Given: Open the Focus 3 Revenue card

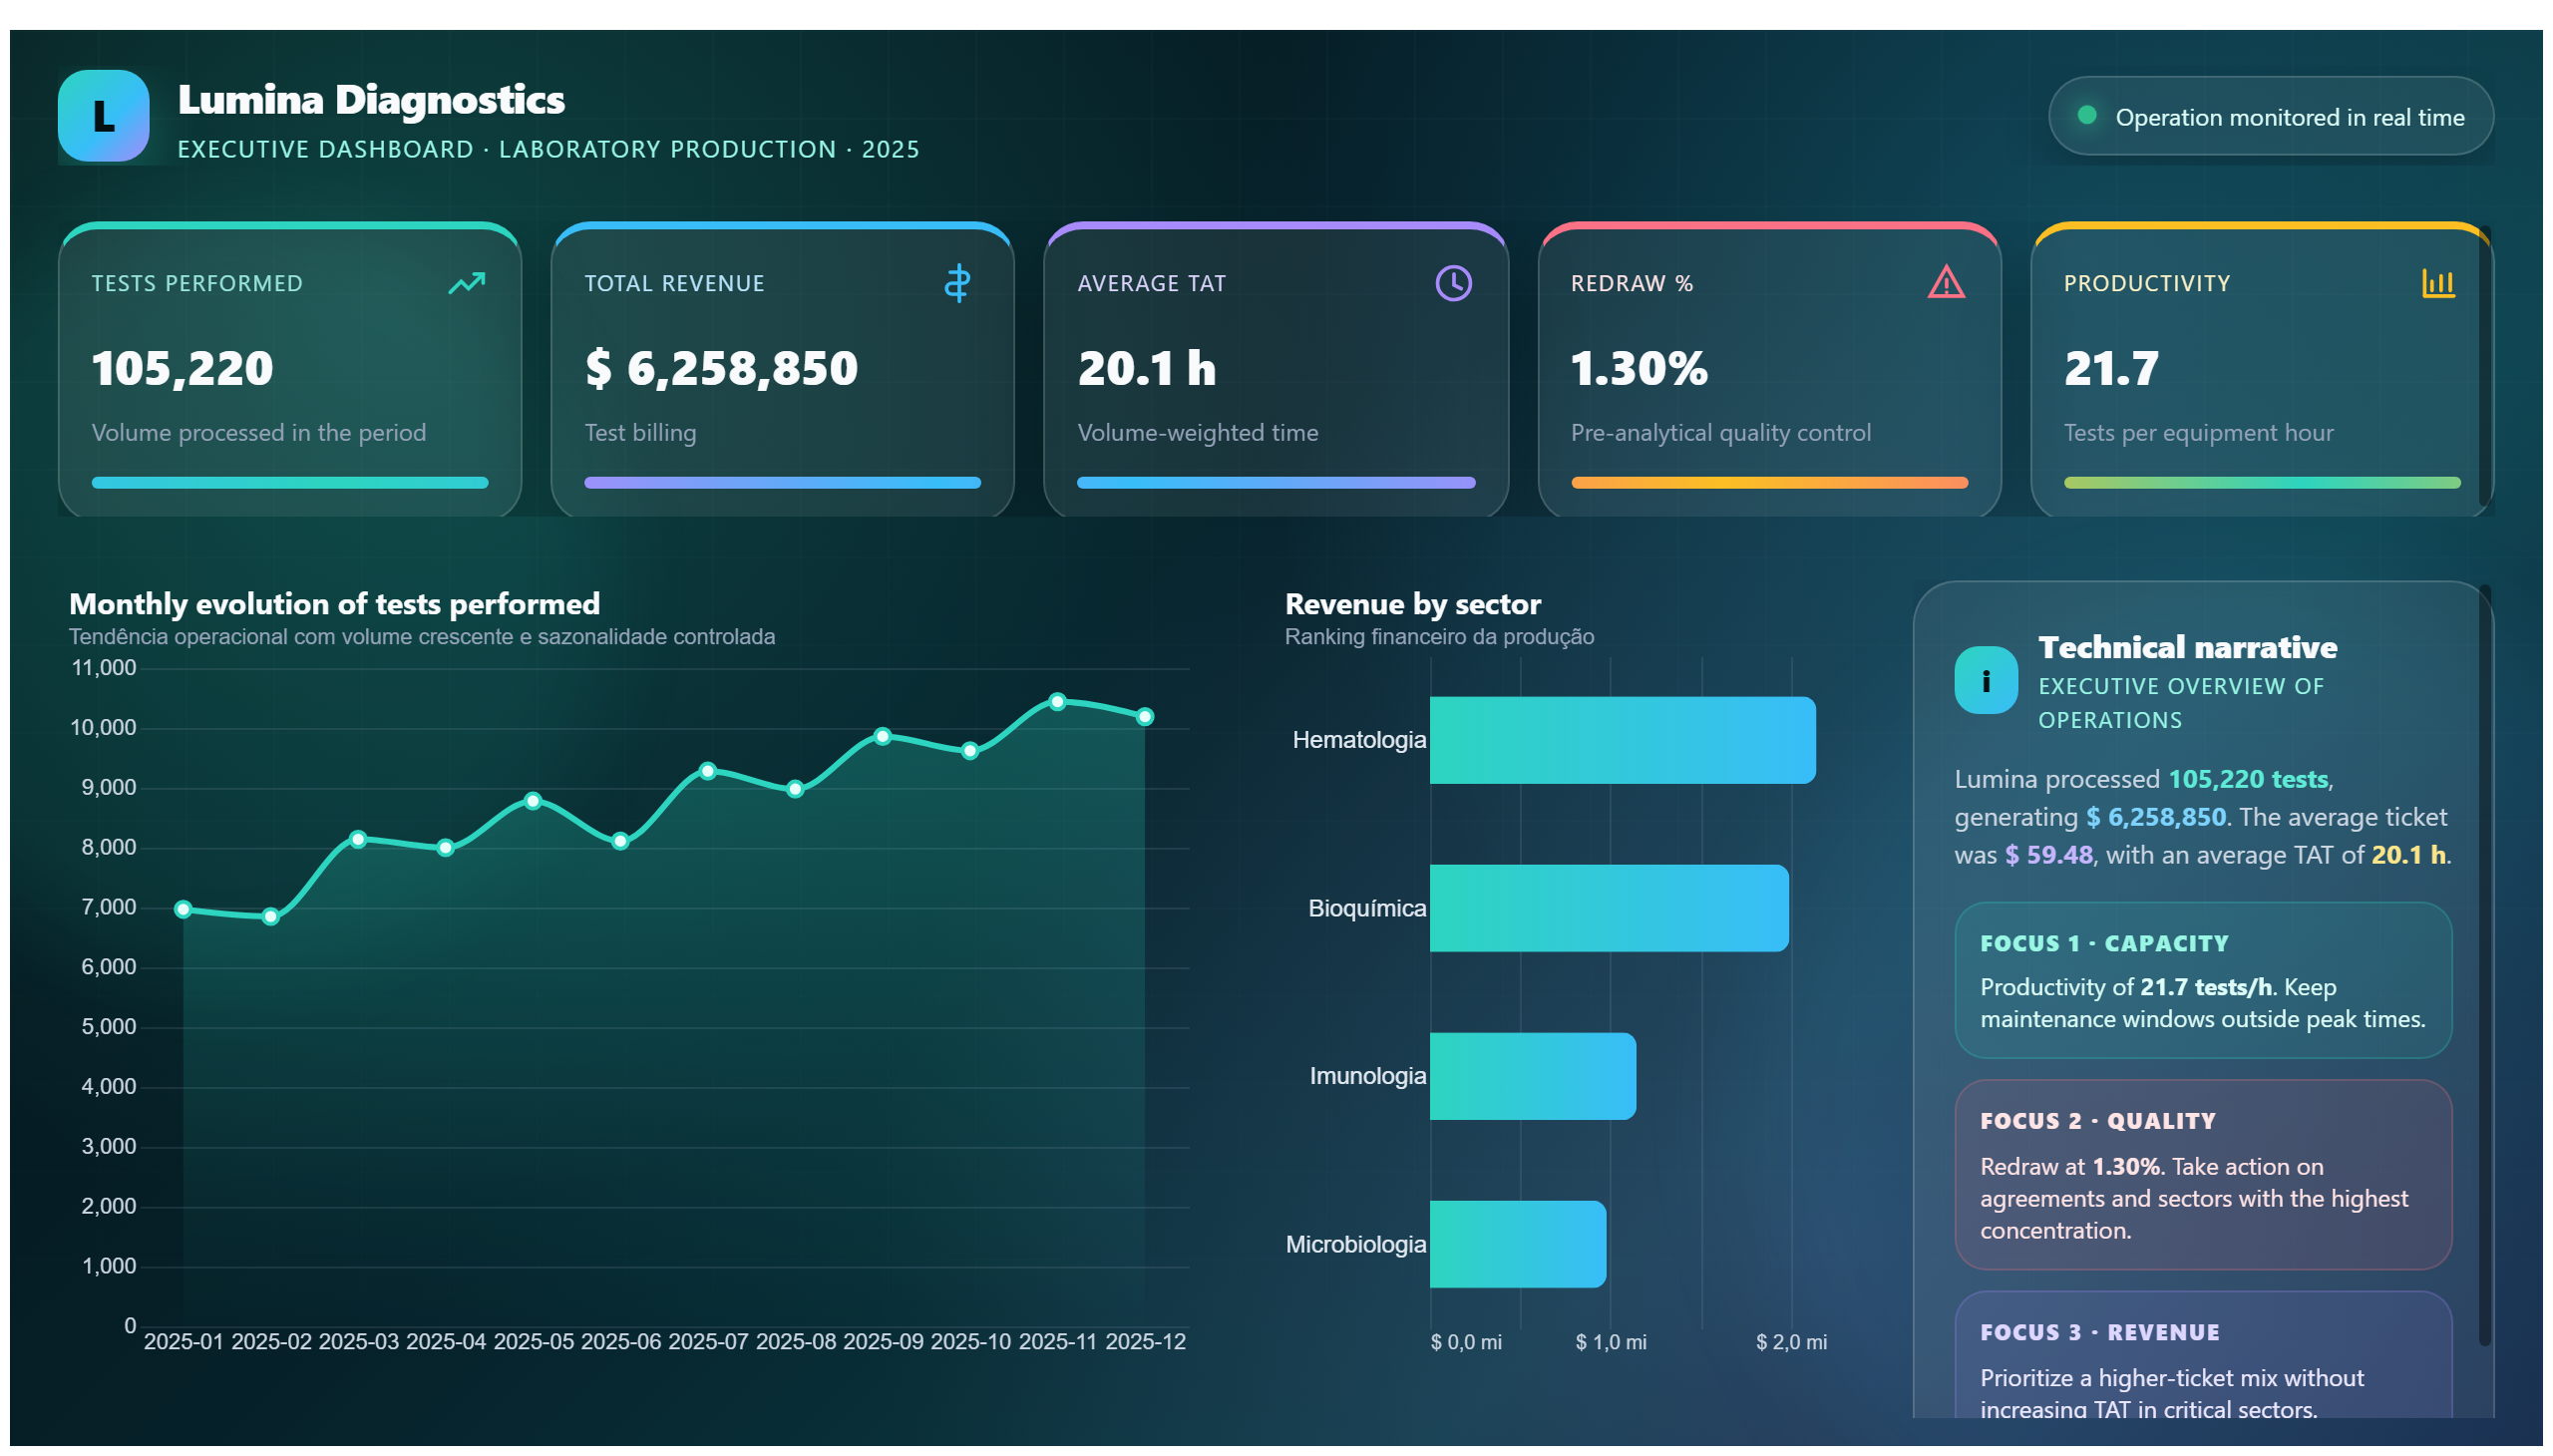Looking at the screenshot, I should coord(2203,1356).
